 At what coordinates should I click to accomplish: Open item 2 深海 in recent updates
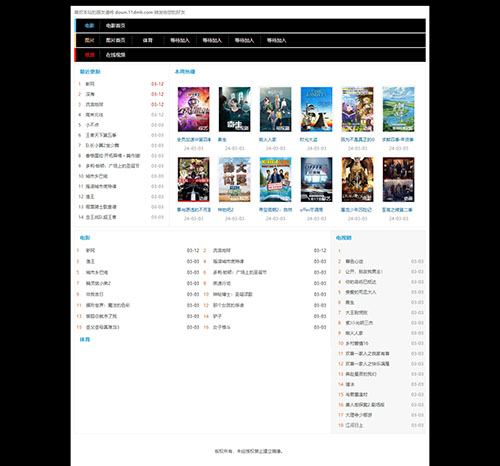point(90,94)
